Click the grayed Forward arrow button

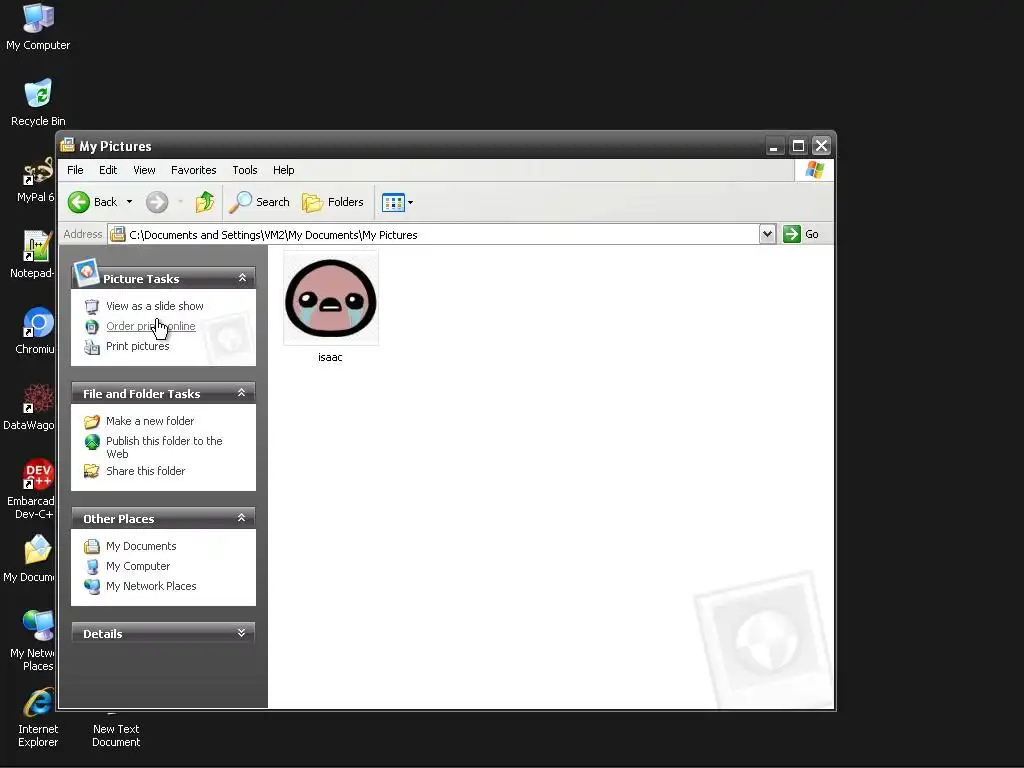[x=157, y=202]
